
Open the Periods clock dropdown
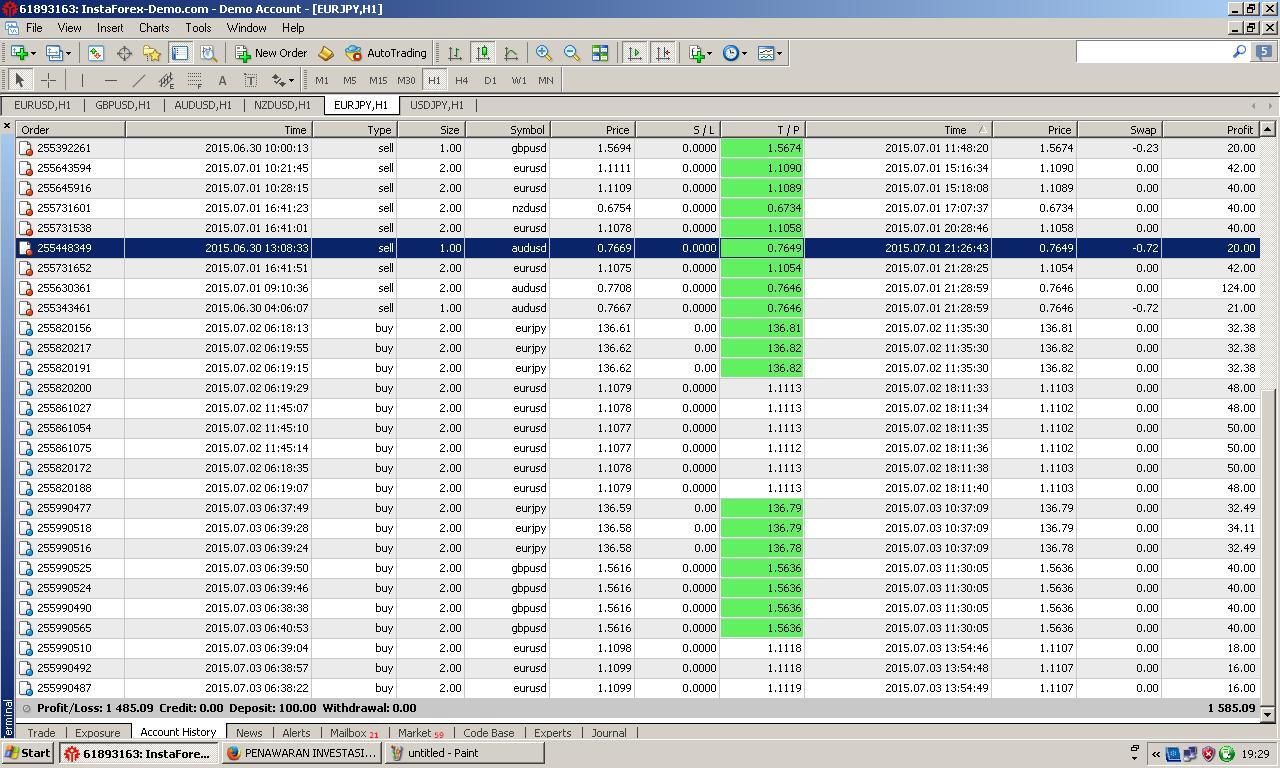click(x=735, y=53)
